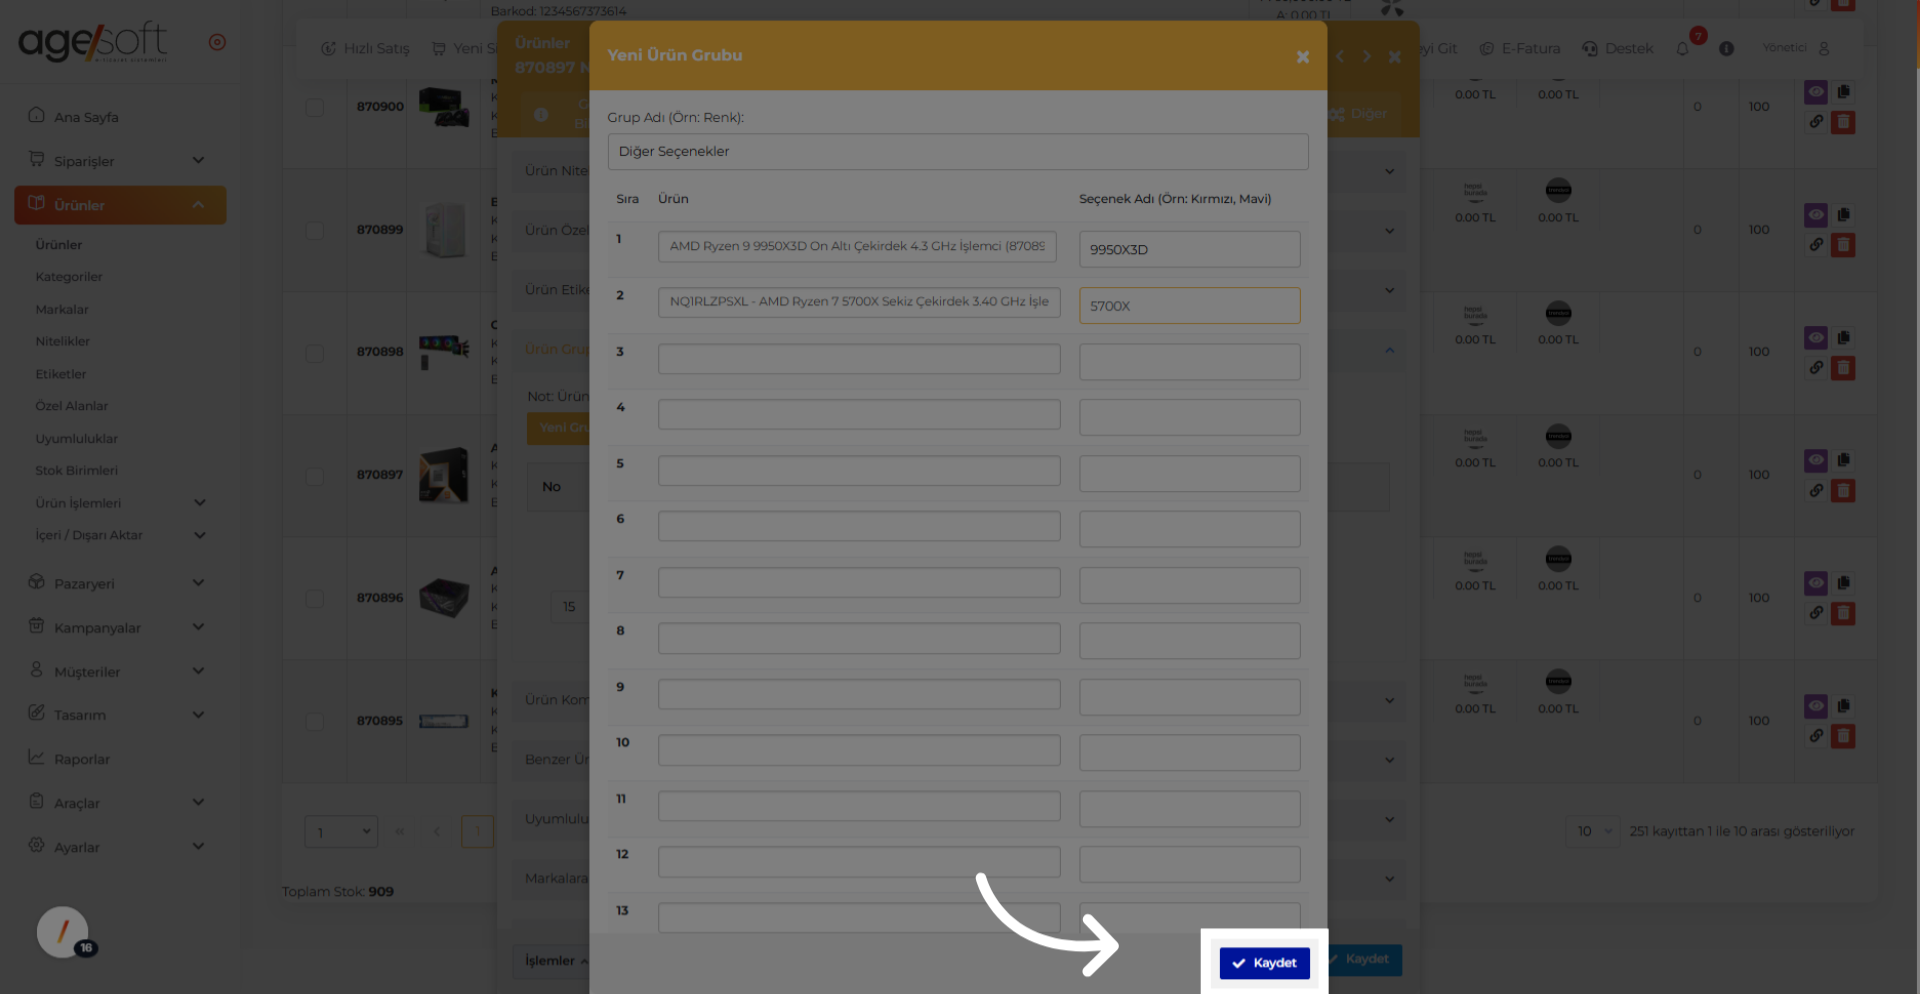This screenshot has width=1920, height=994.
Task: Click the empty product field for row 3
Action: 858,359
